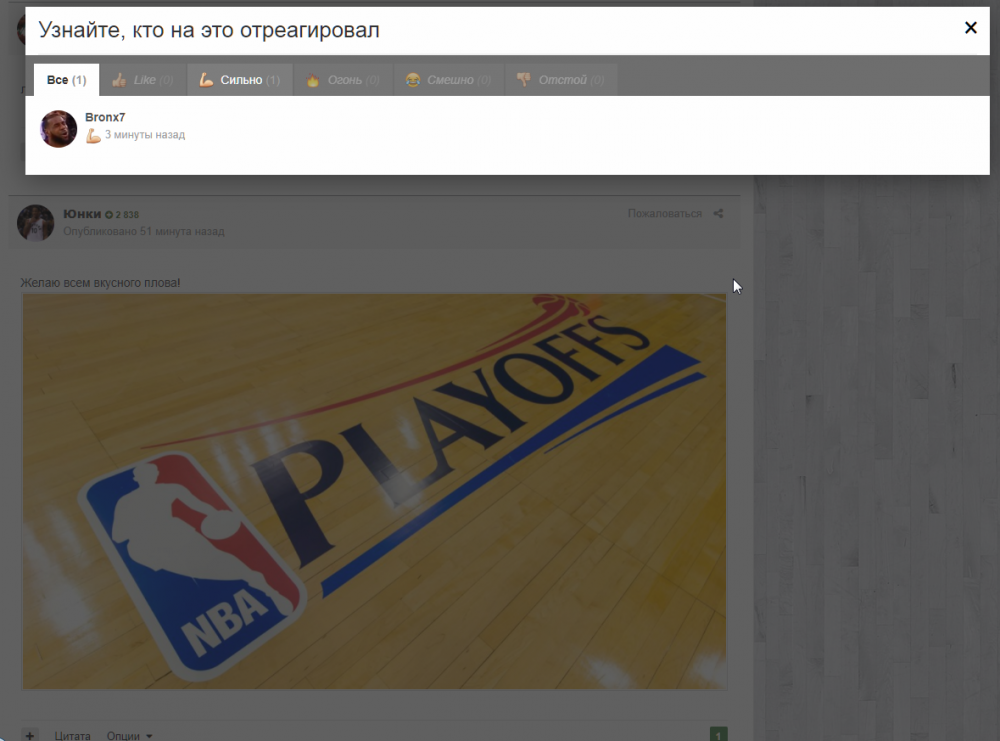This screenshot has width=1000, height=741.
Task: Close the reactions dialog with X
Action: click(970, 28)
